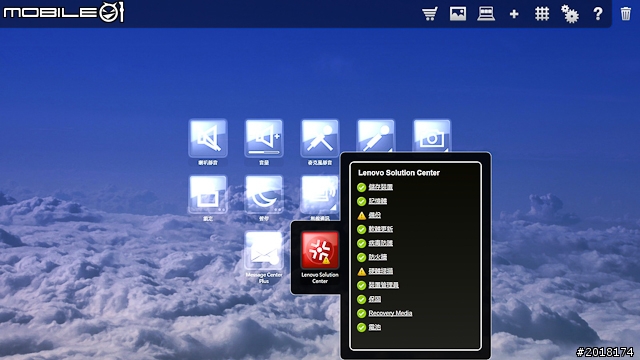Click green check icon beside Recovery Media
This screenshot has height=360, width=640.
(361, 313)
